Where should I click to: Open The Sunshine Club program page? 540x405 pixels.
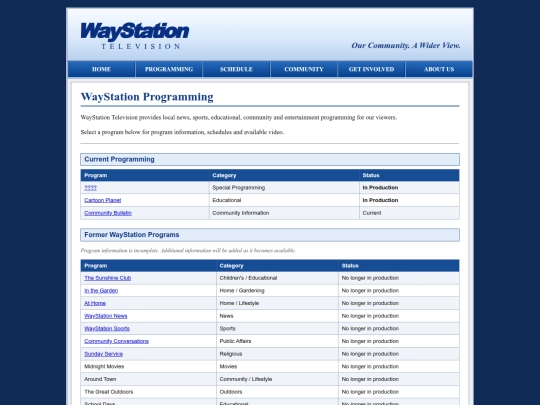107,278
